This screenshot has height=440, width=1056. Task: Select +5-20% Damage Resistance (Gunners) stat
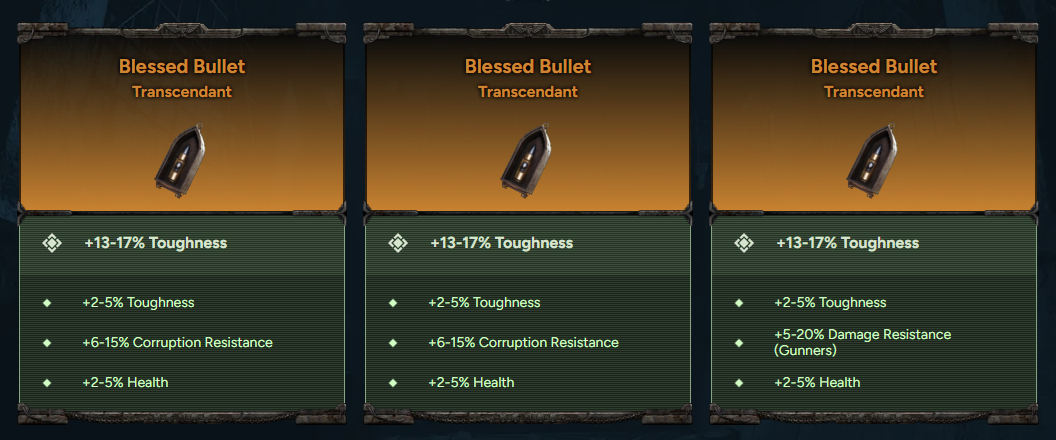coord(862,342)
